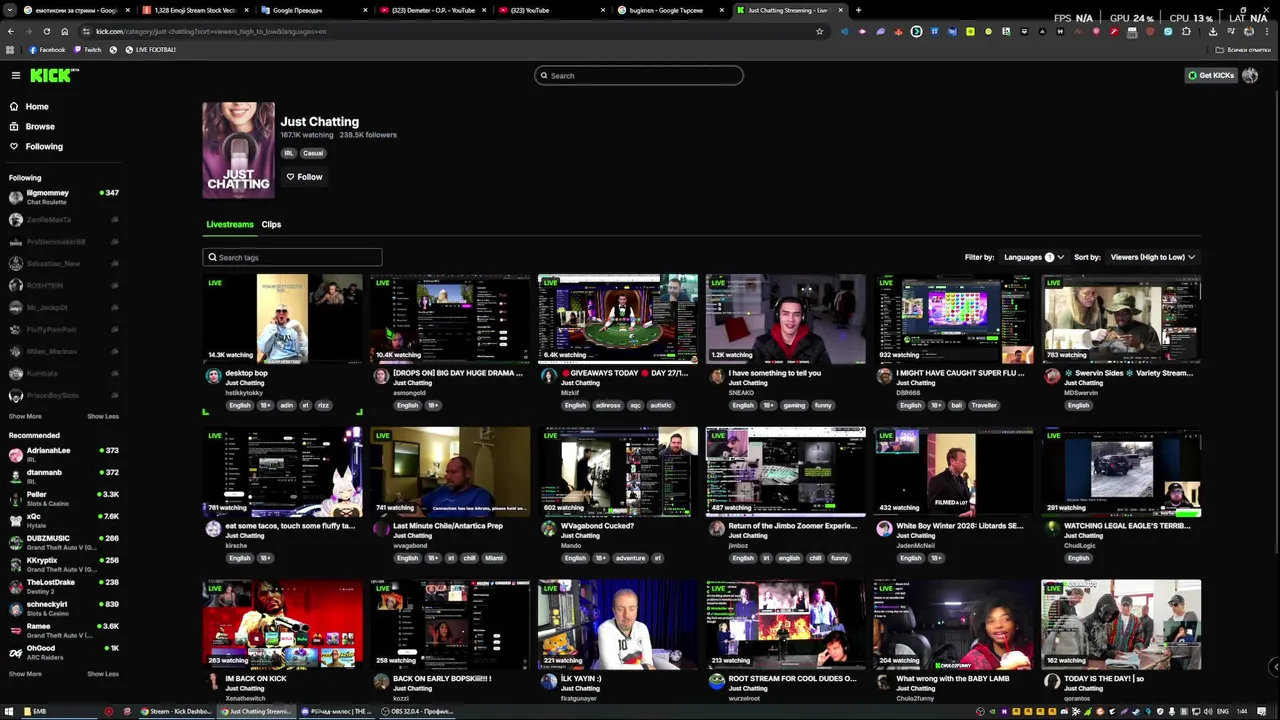Follow the Just Chatting category

coord(304,177)
